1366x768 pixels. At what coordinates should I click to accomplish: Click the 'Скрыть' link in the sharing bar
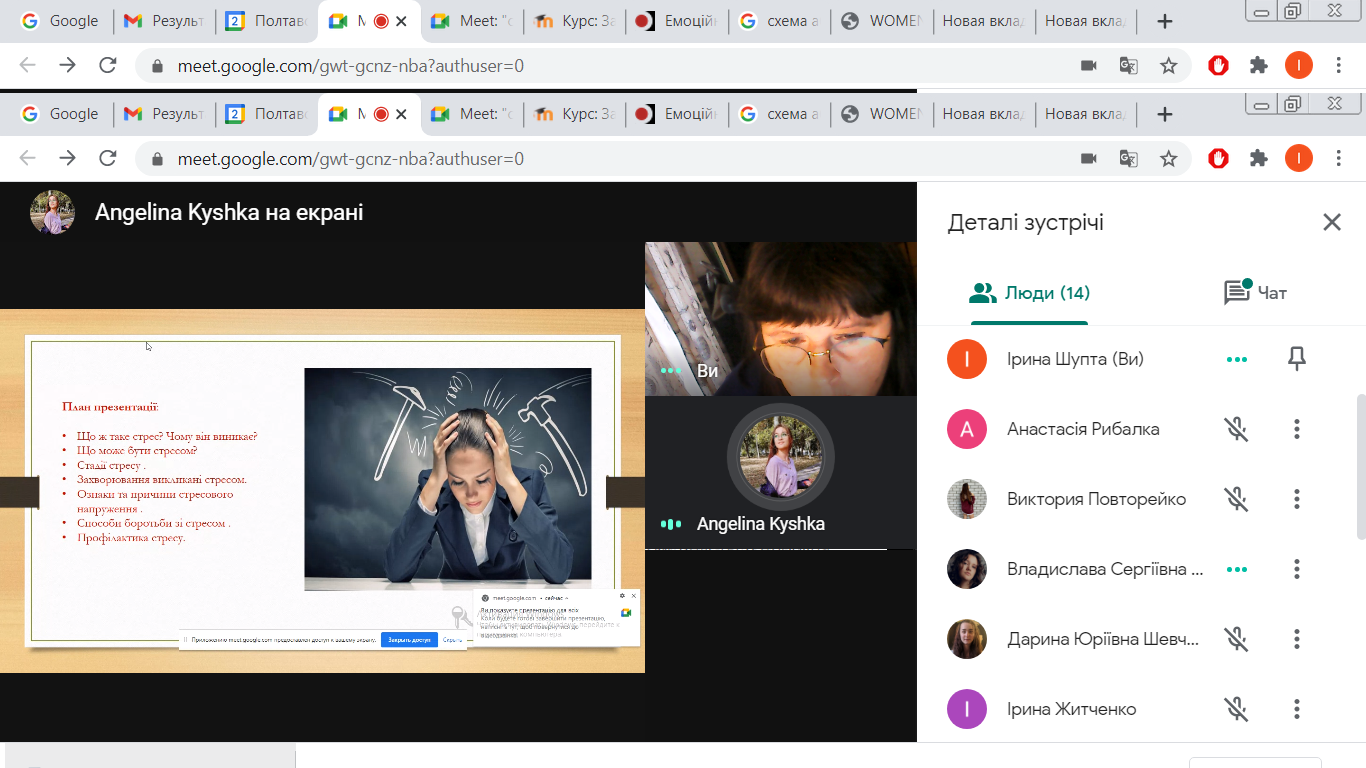(x=452, y=640)
